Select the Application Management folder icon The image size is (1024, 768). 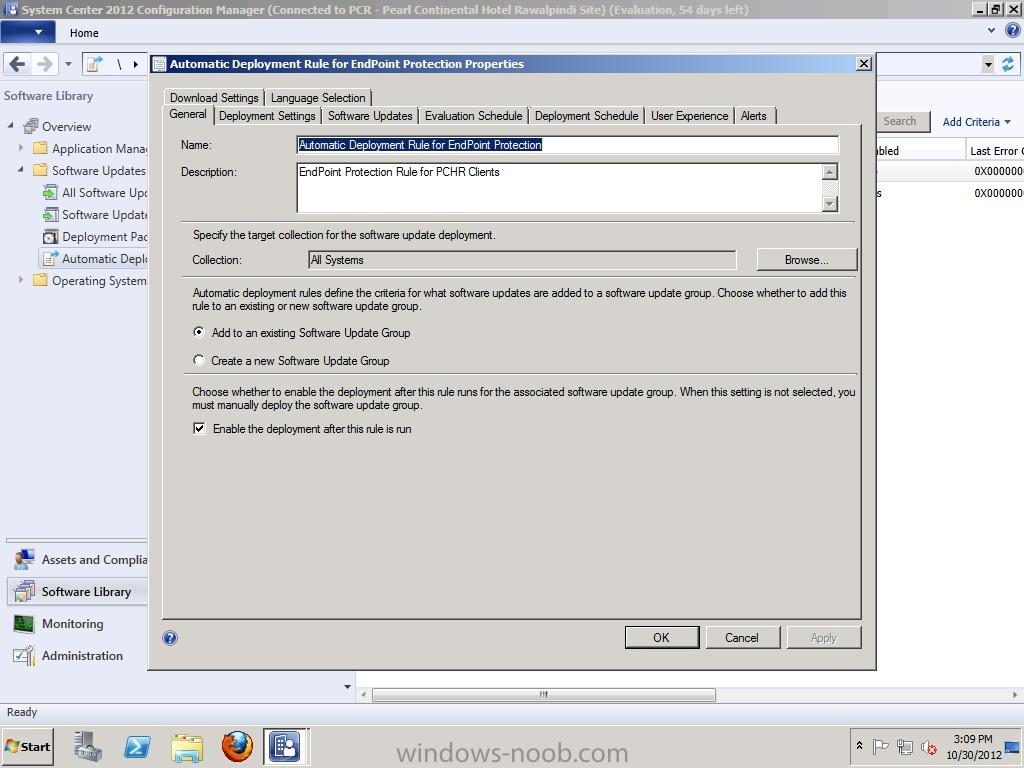[40, 148]
